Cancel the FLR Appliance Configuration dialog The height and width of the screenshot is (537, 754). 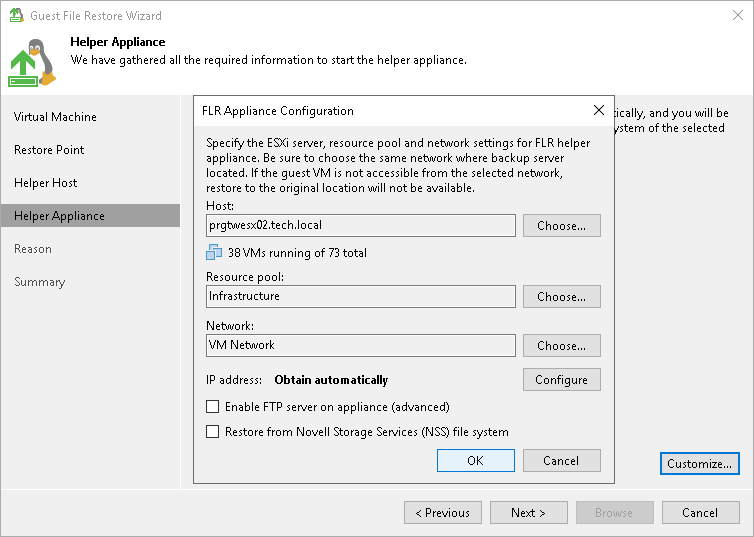pyautogui.click(x=562, y=461)
